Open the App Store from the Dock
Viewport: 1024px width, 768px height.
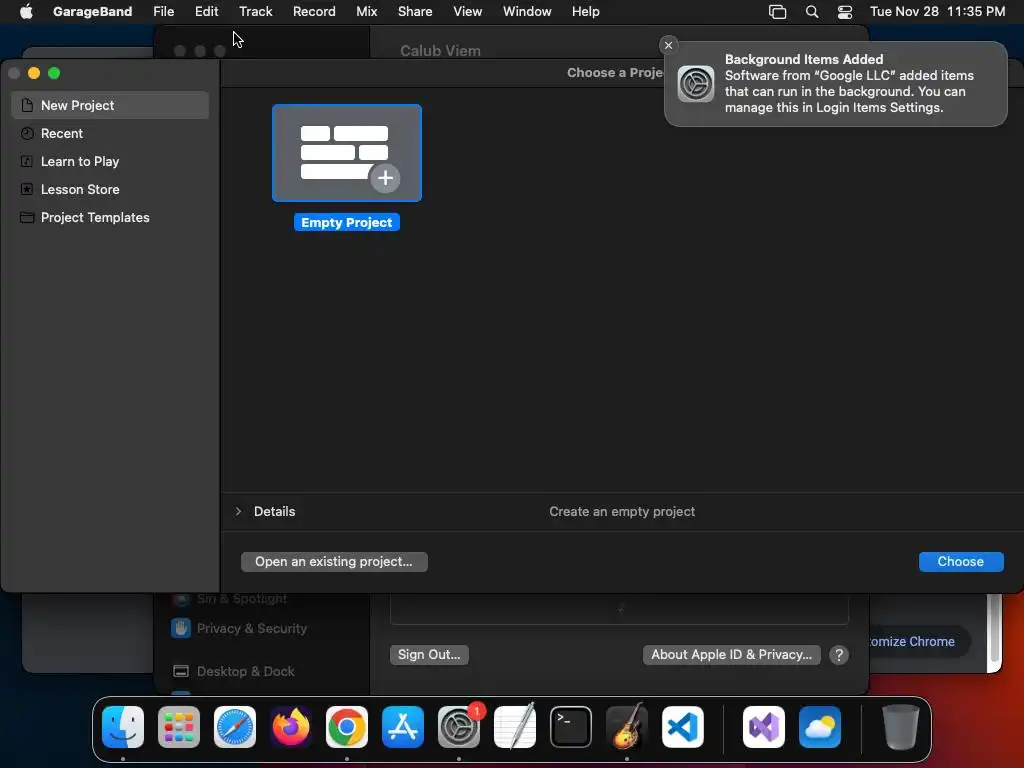tap(403, 727)
